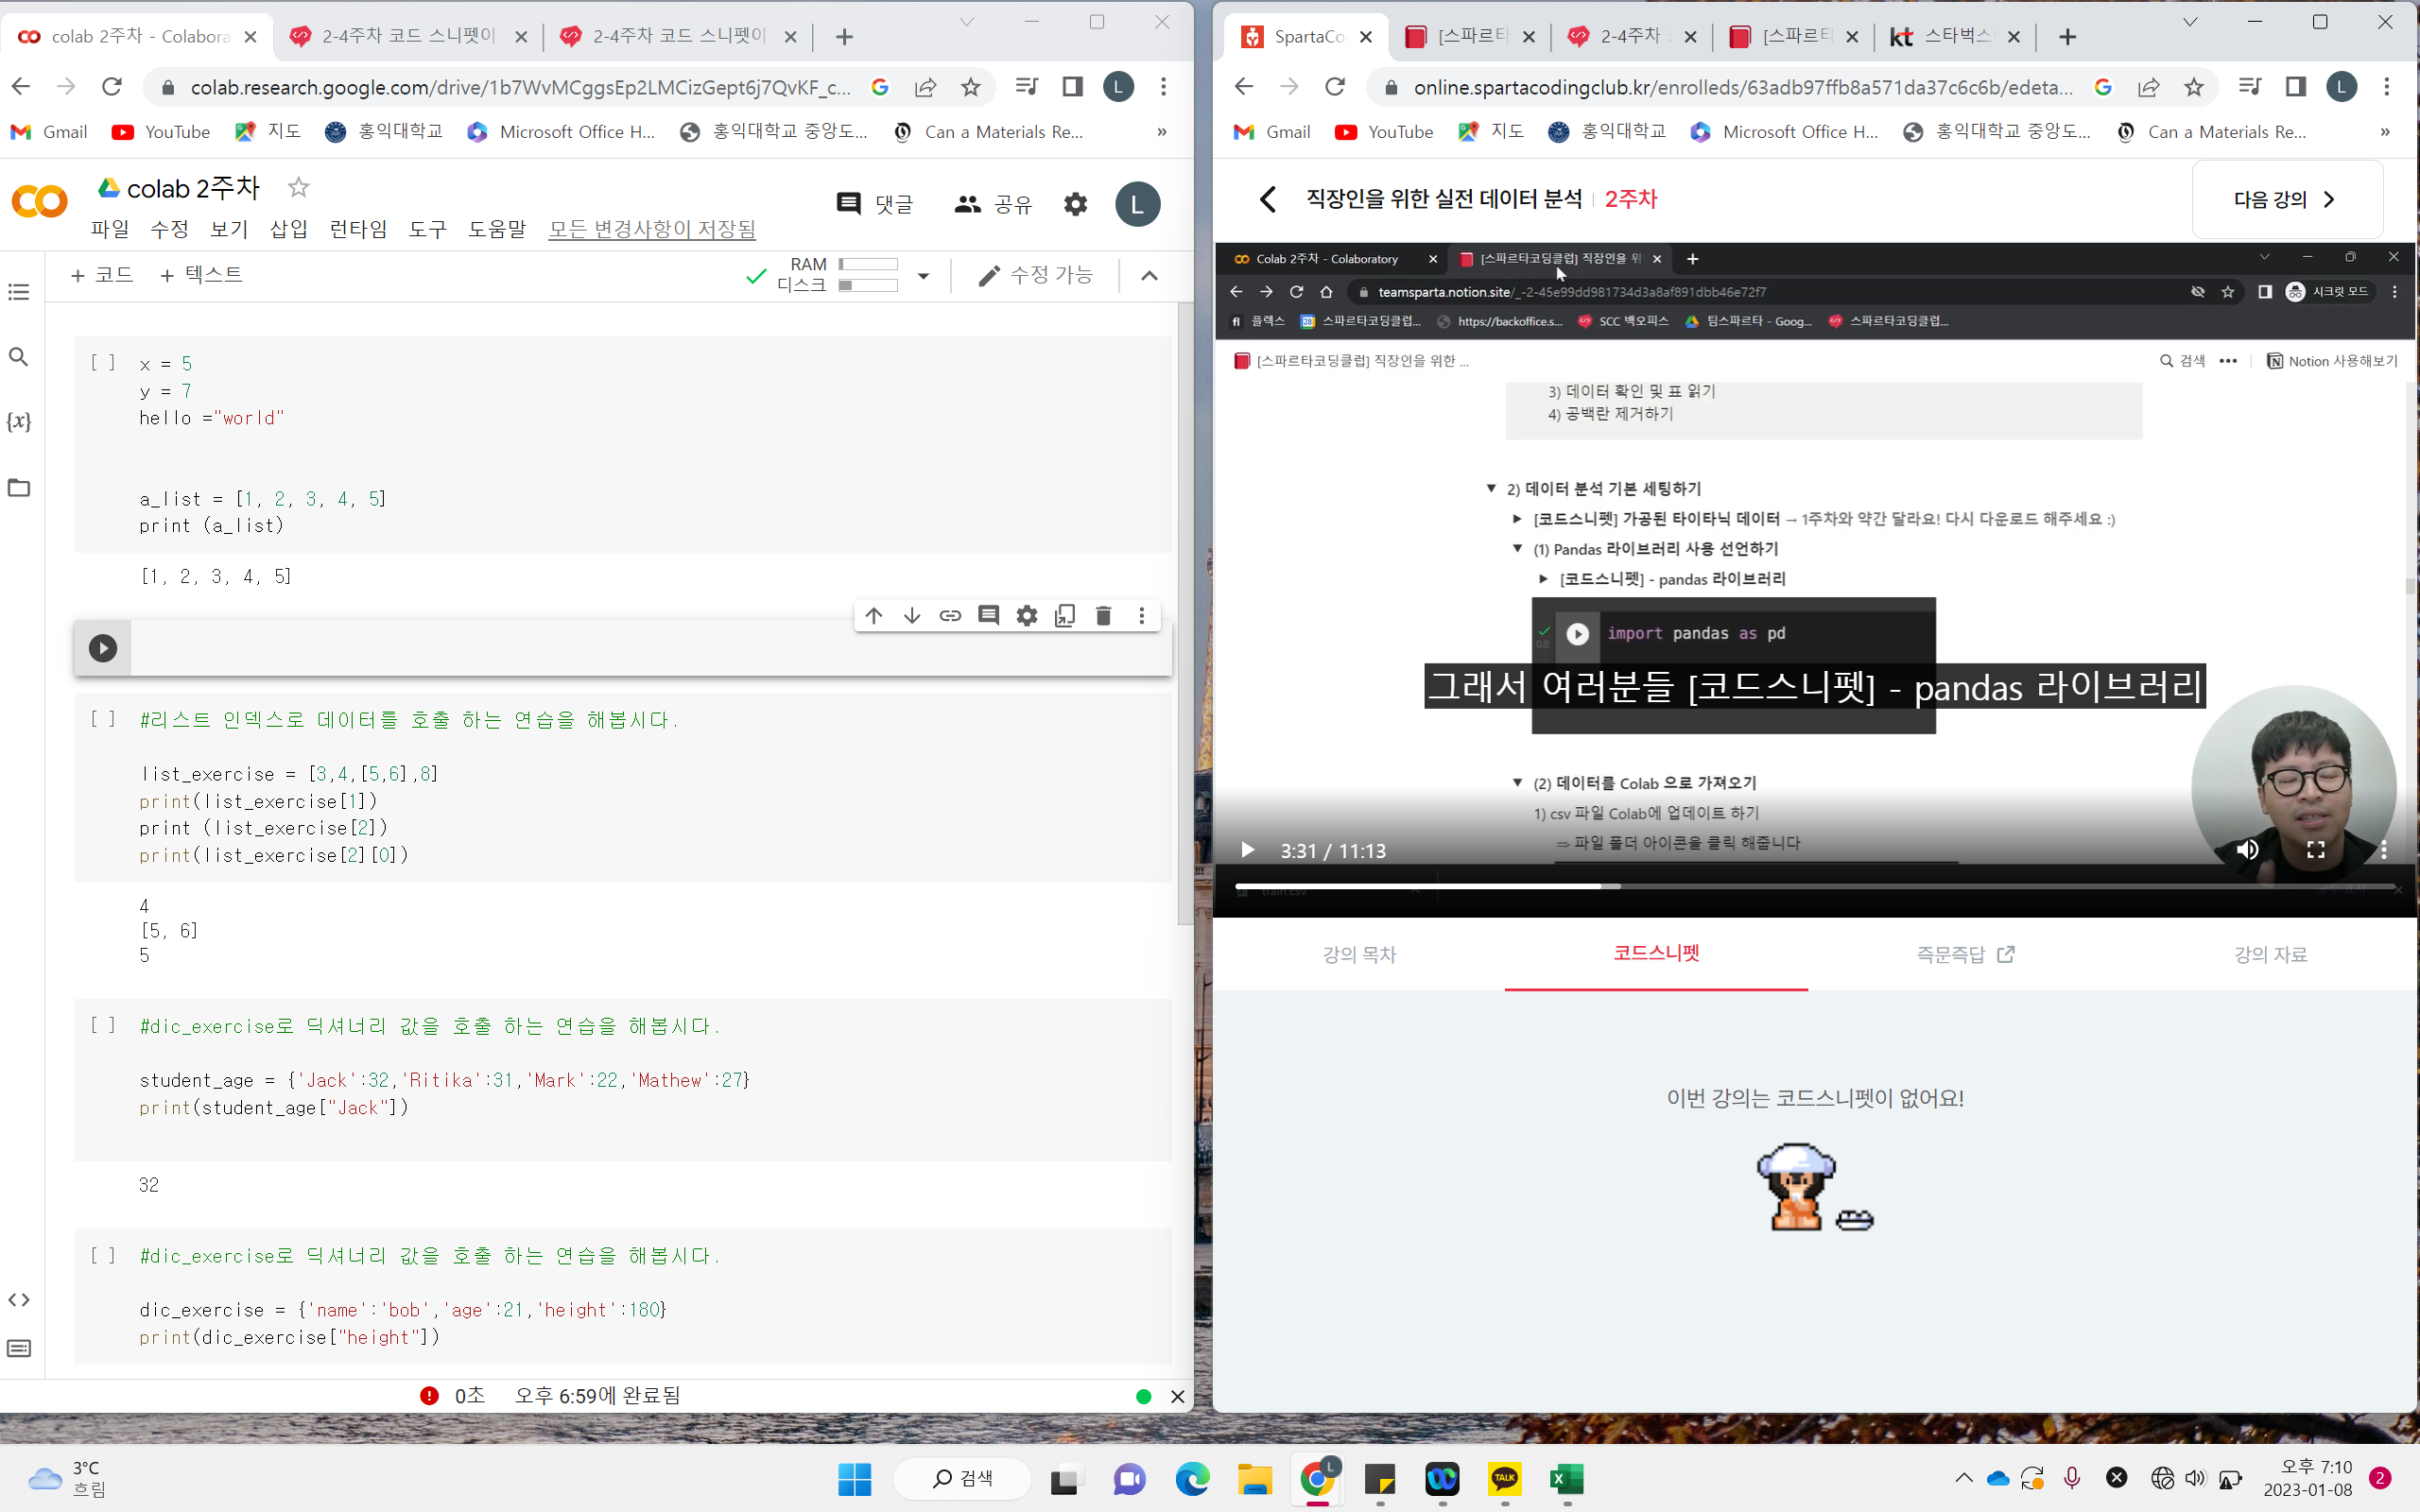
Task: Mute the lecture video volume
Action: point(2247,850)
